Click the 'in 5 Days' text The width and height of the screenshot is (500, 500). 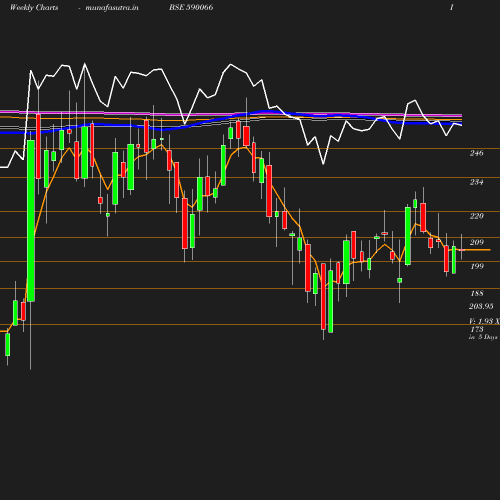coord(483,337)
